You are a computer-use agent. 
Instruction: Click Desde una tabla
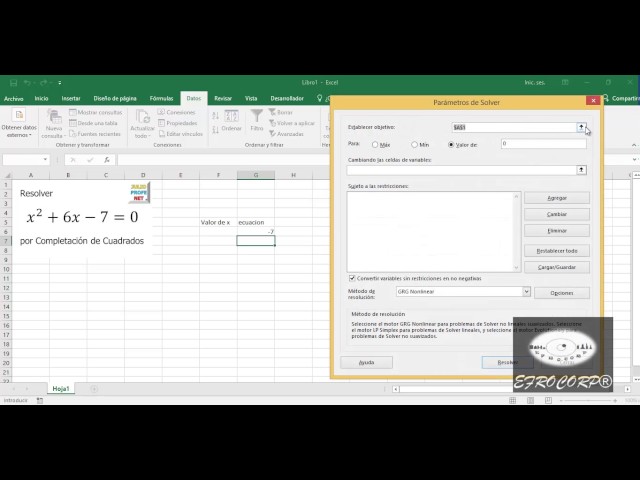pos(93,123)
